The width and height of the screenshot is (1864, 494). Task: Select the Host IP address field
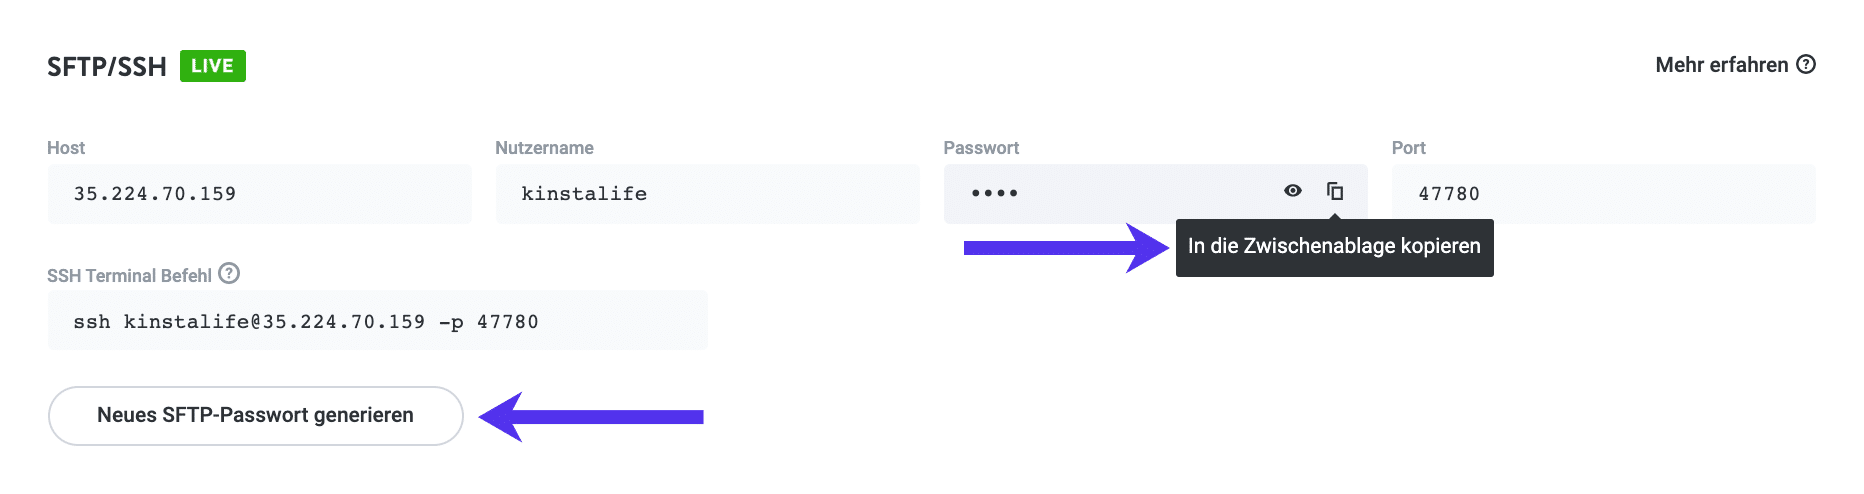click(259, 194)
